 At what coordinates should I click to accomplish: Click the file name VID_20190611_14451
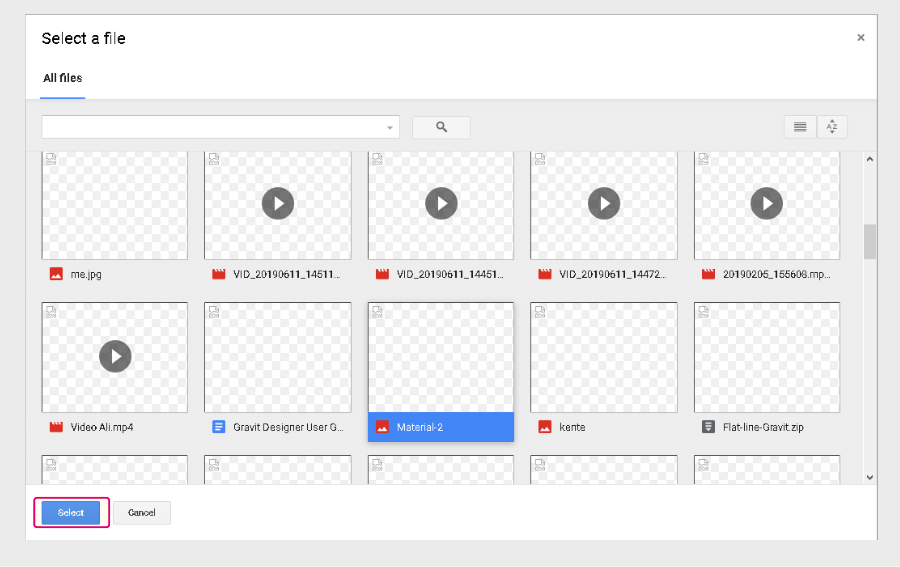coord(450,274)
